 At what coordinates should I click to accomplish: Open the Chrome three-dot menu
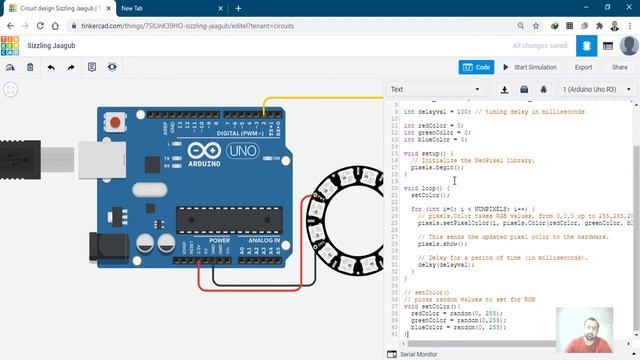tap(630, 26)
